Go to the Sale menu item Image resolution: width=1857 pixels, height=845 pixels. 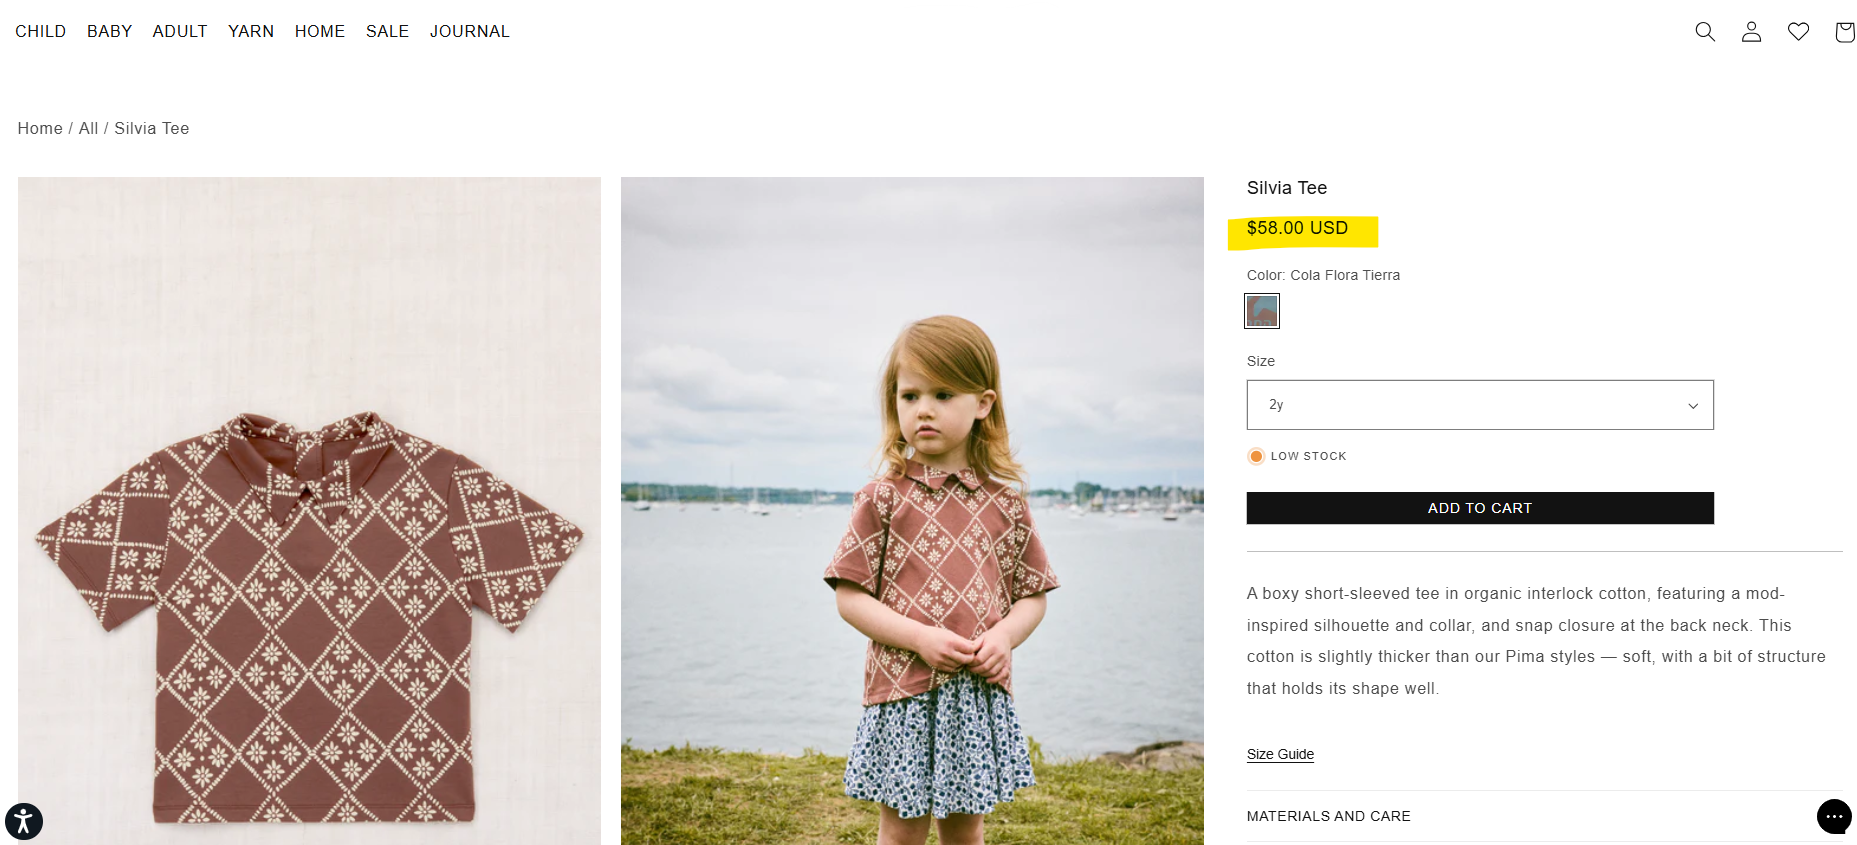[x=387, y=31]
